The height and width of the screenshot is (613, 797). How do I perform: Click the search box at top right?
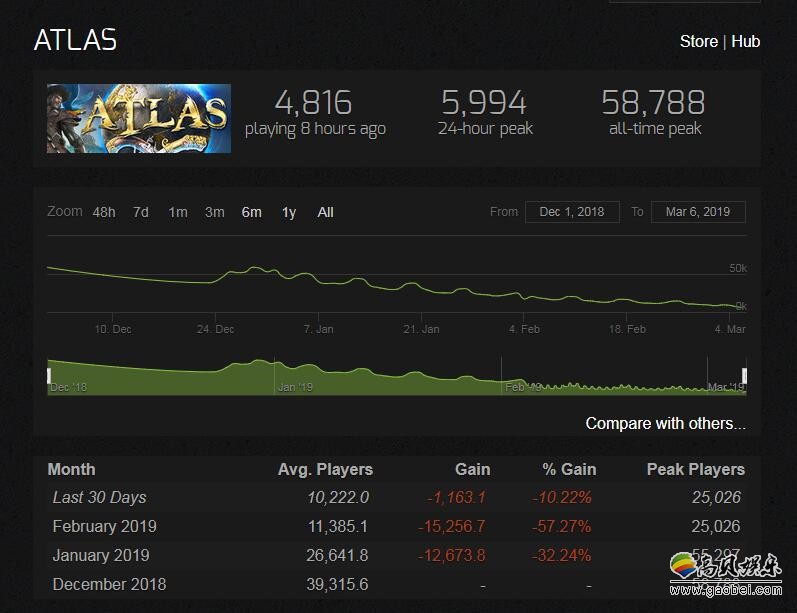(685, 1)
